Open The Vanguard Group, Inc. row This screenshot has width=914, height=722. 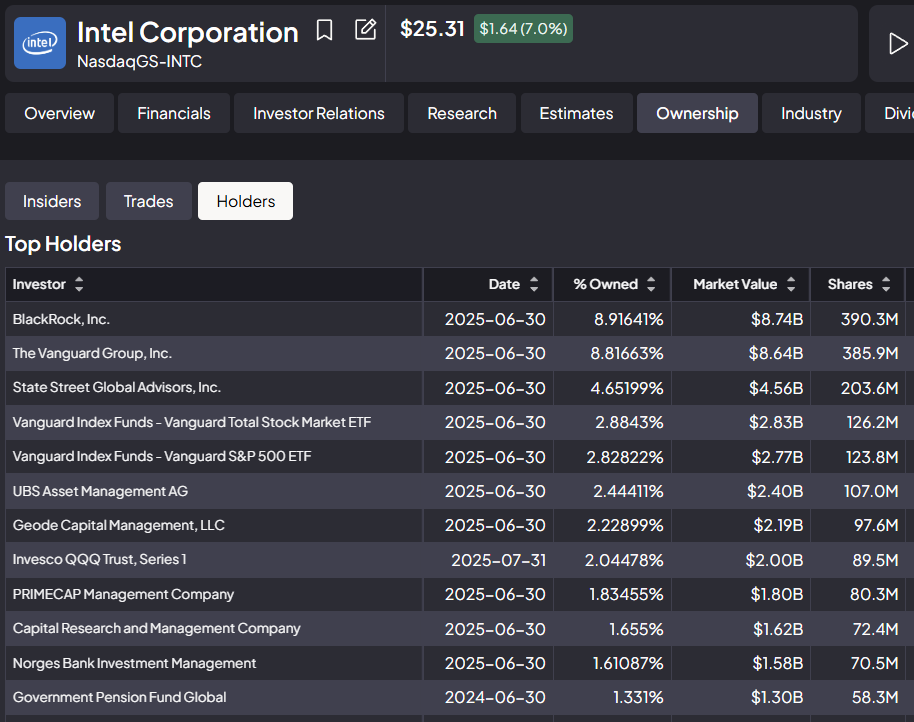click(x=455, y=353)
